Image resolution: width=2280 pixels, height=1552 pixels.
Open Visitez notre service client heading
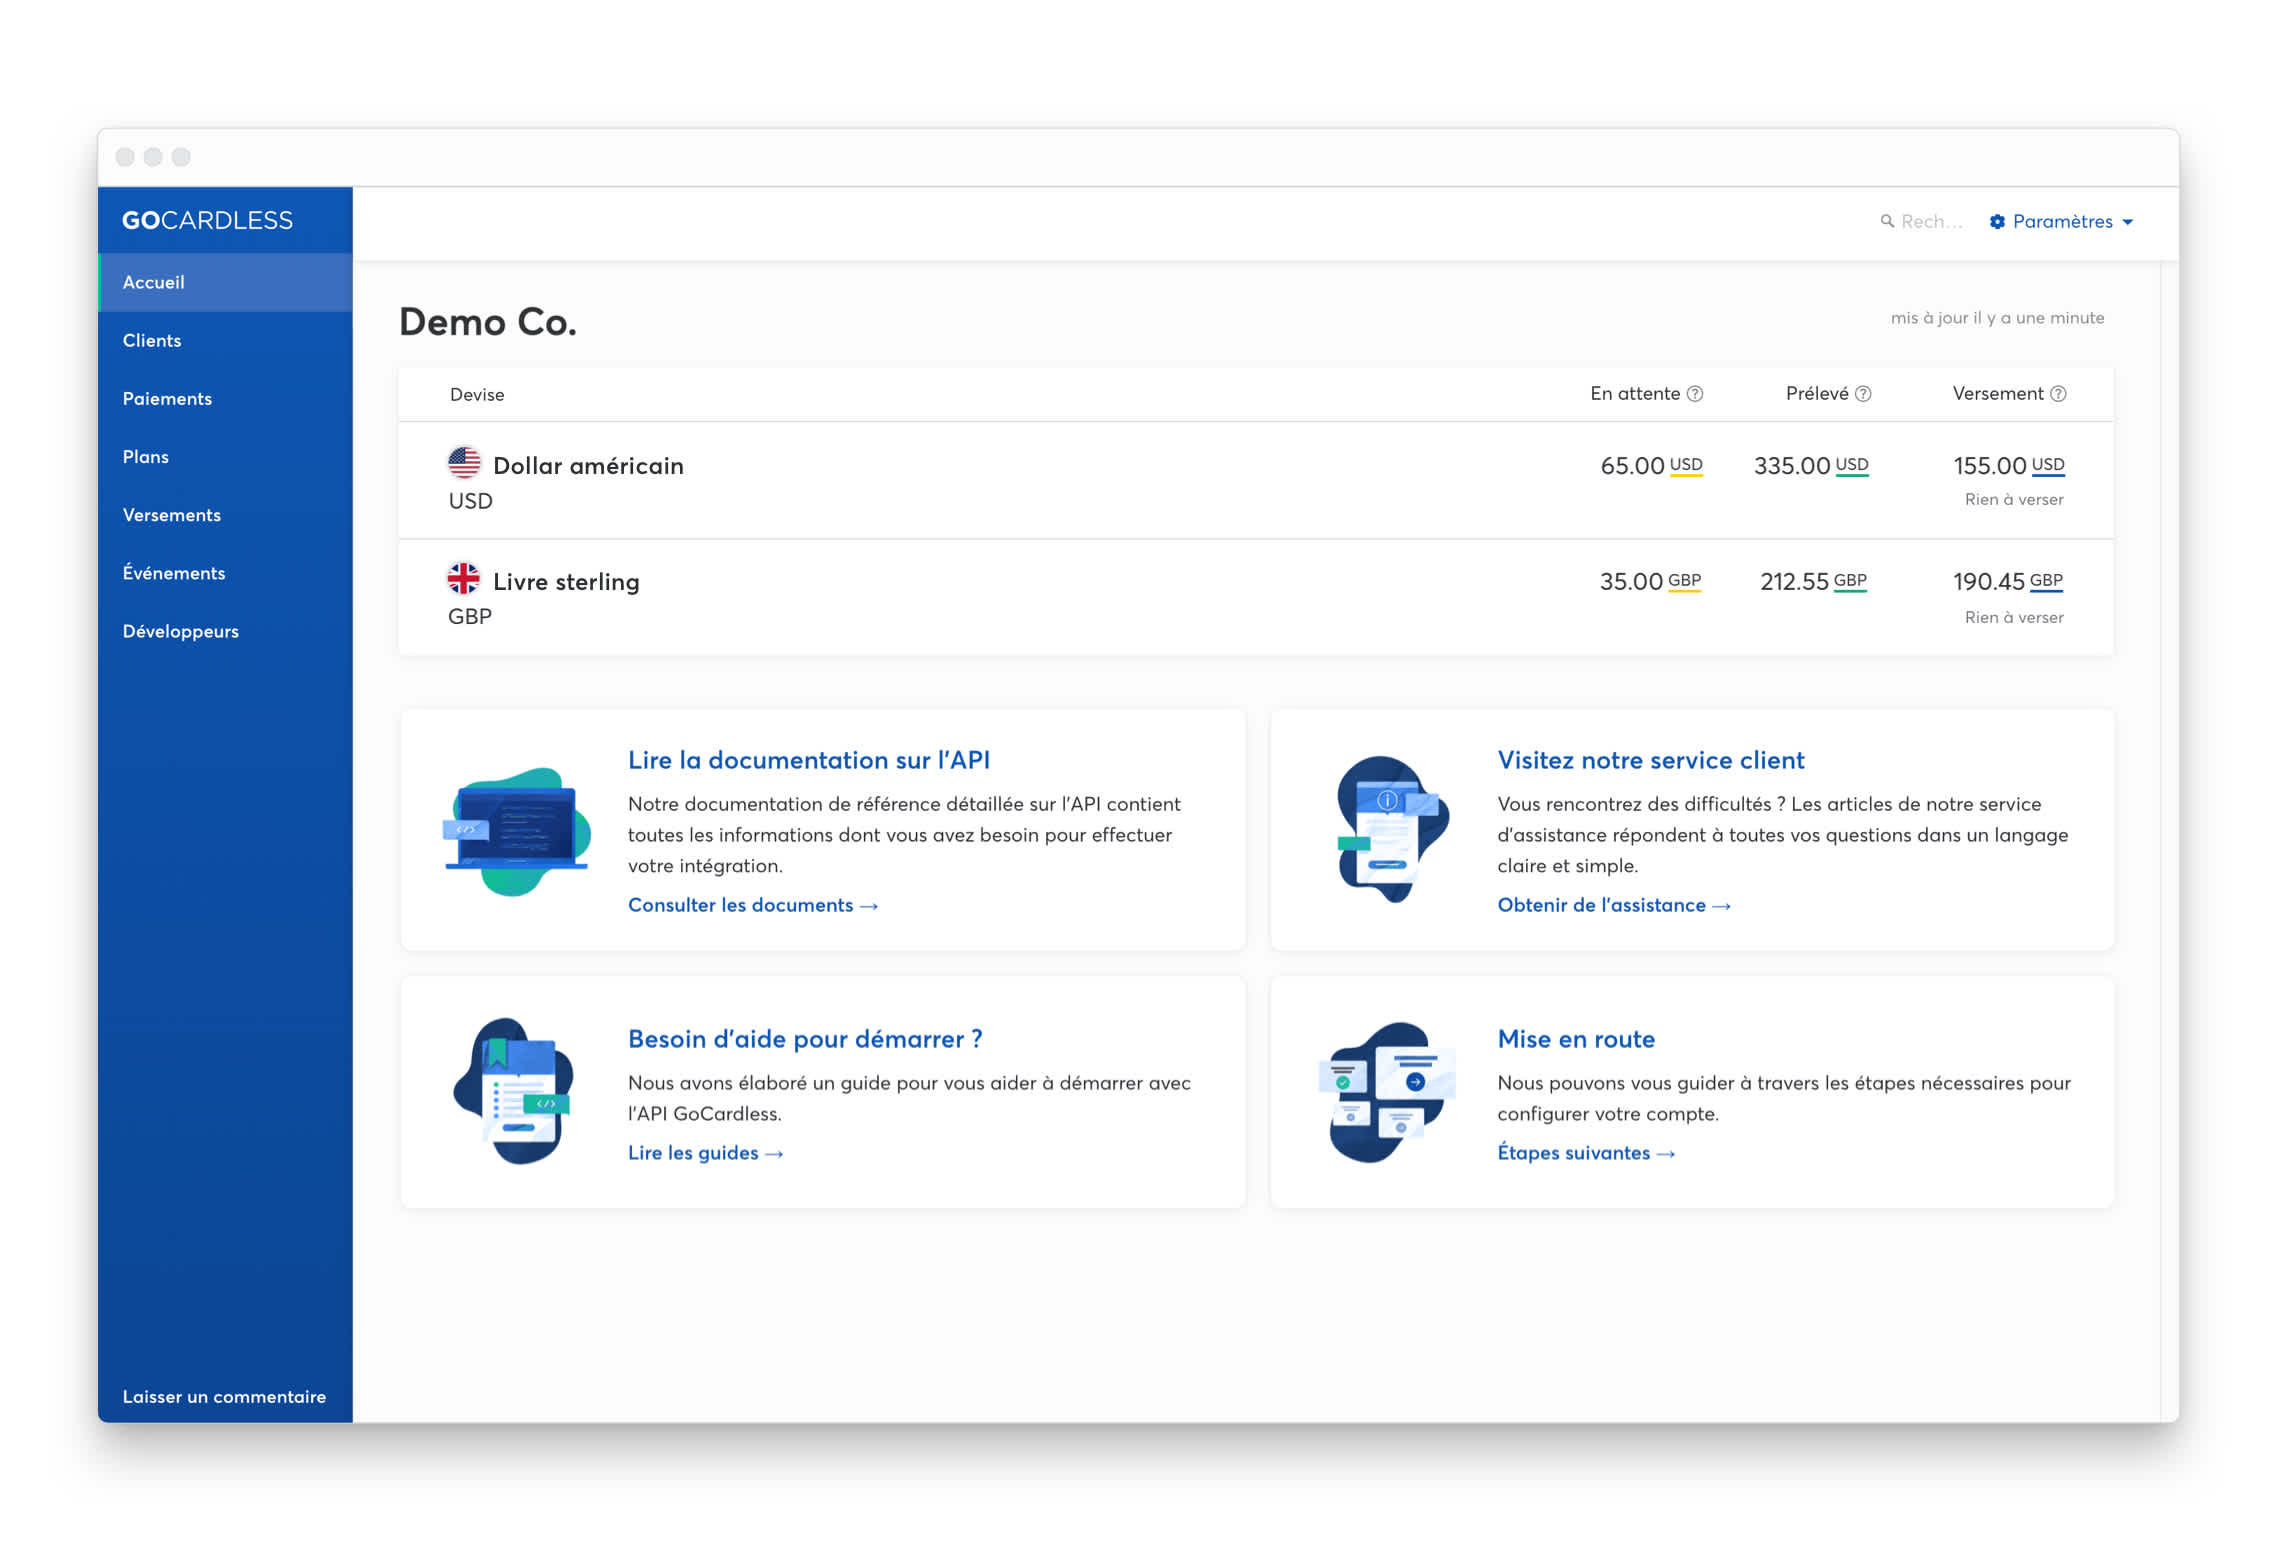[1651, 760]
